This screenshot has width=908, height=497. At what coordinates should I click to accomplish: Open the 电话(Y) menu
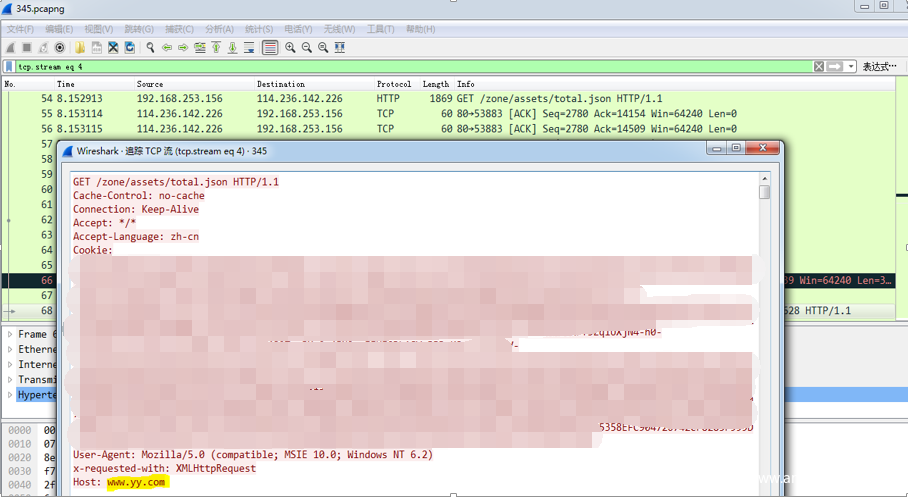[x=298, y=29]
